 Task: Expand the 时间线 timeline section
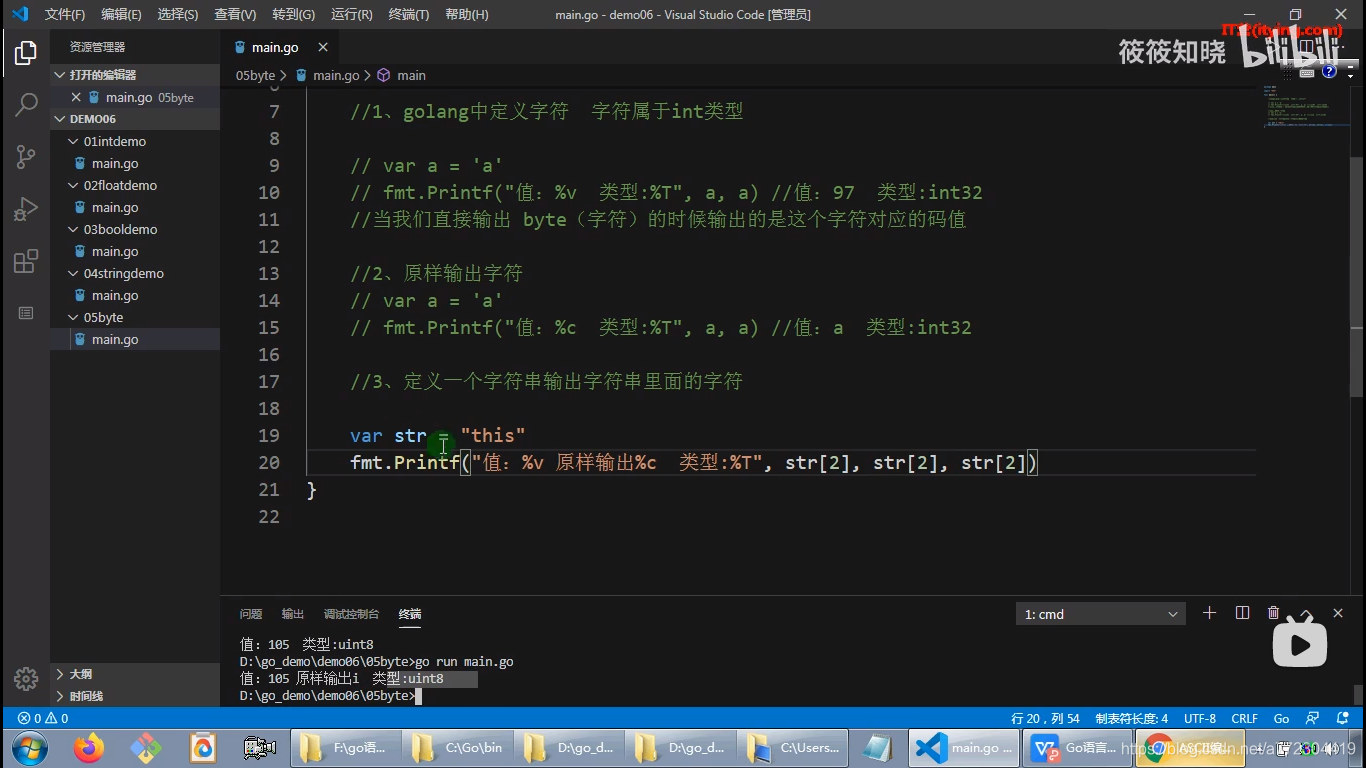pyautogui.click(x=135, y=696)
